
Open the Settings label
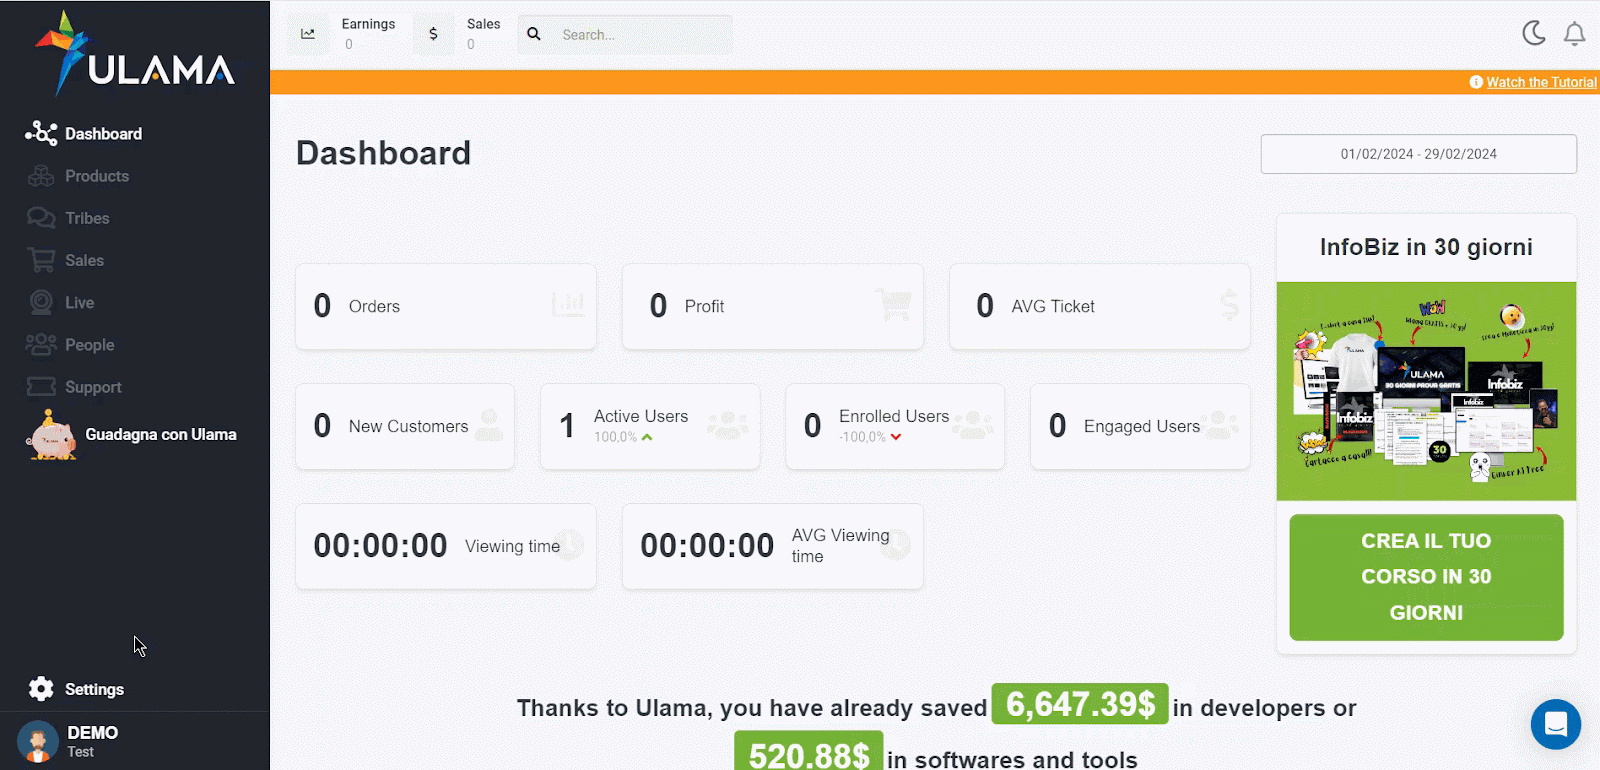(94, 689)
